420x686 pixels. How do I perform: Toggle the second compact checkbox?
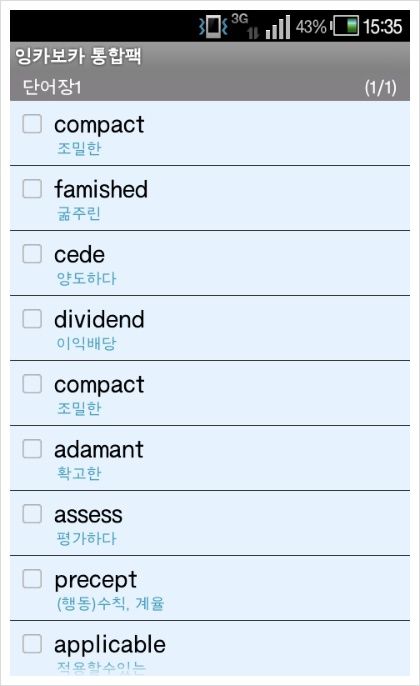[32, 384]
